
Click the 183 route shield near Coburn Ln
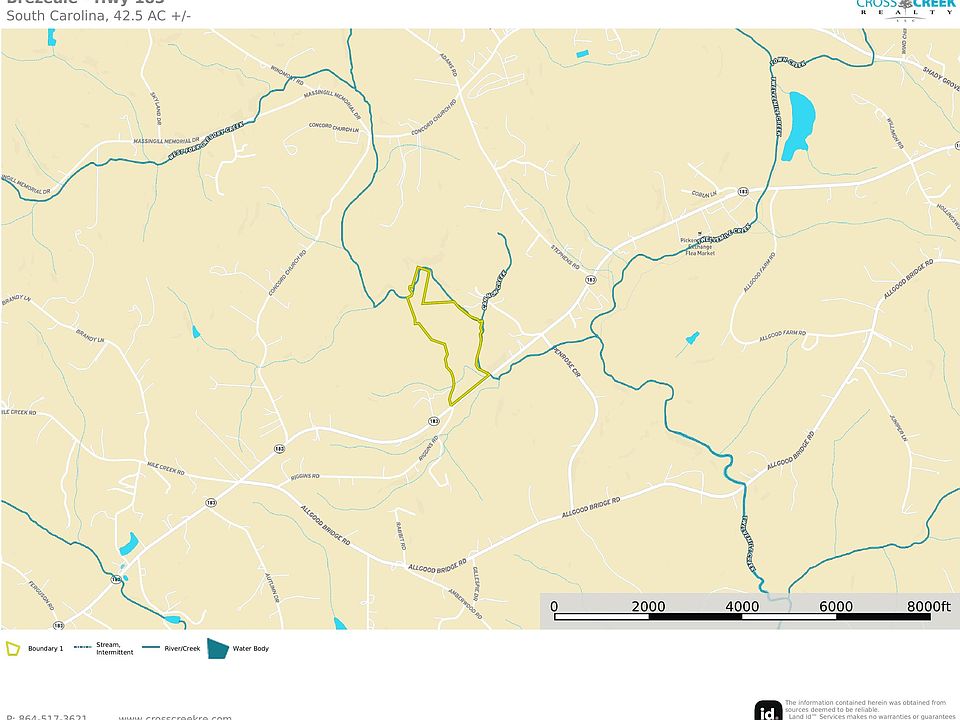[x=743, y=192]
